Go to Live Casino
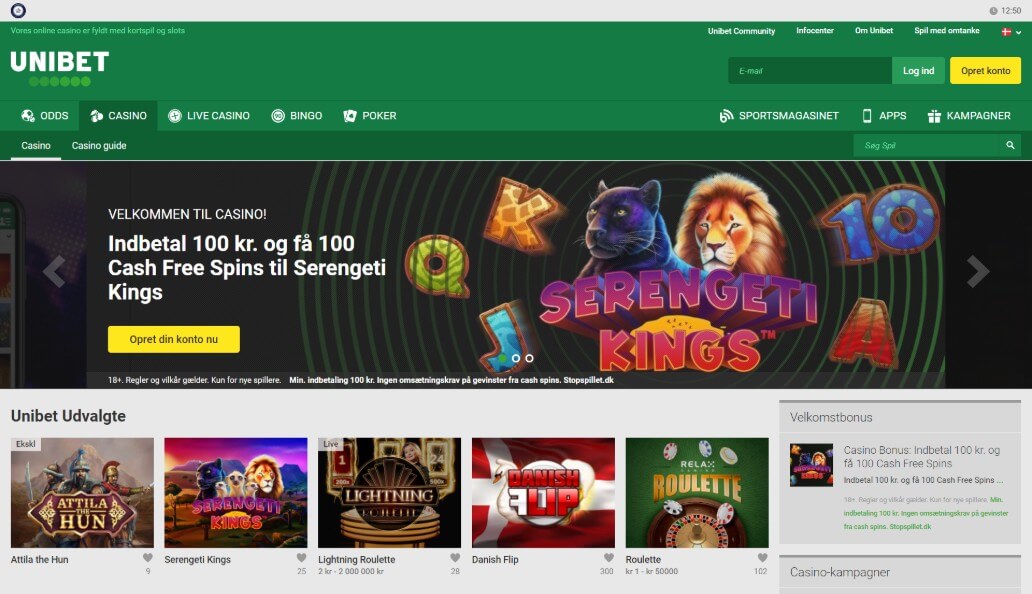 pyautogui.click(x=209, y=116)
